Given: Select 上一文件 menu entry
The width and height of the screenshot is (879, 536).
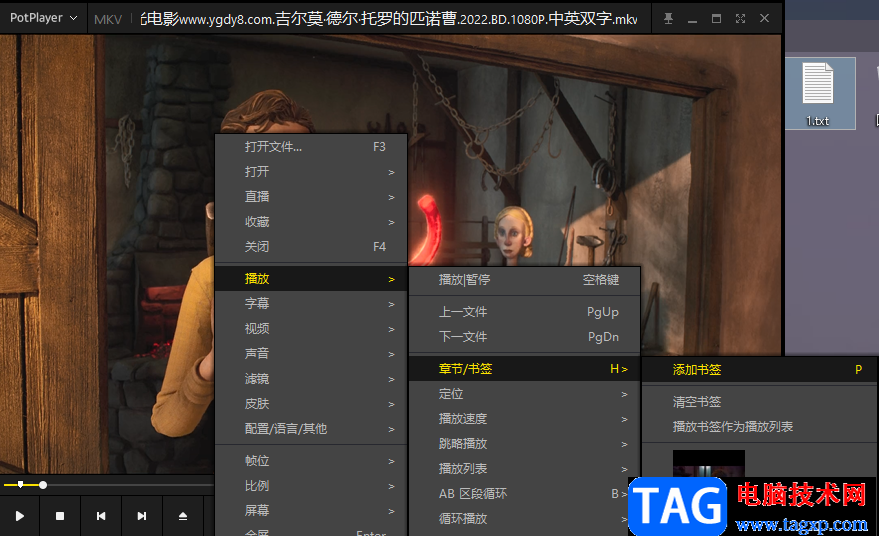Looking at the screenshot, I should (x=524, y=312).
